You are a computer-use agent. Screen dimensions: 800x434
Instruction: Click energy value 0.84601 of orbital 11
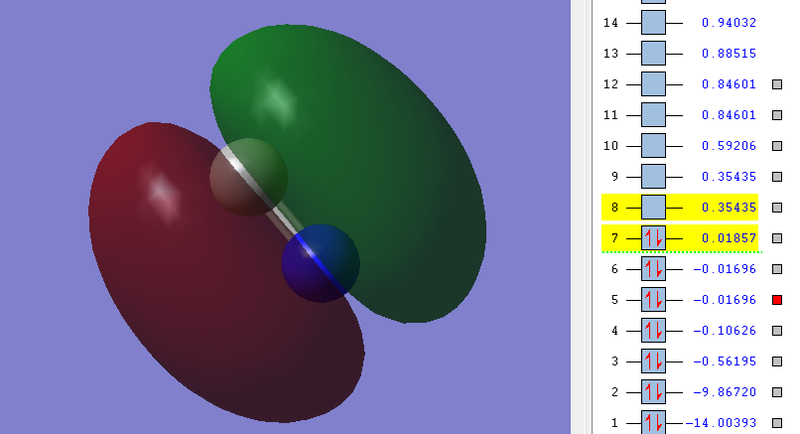729,115
